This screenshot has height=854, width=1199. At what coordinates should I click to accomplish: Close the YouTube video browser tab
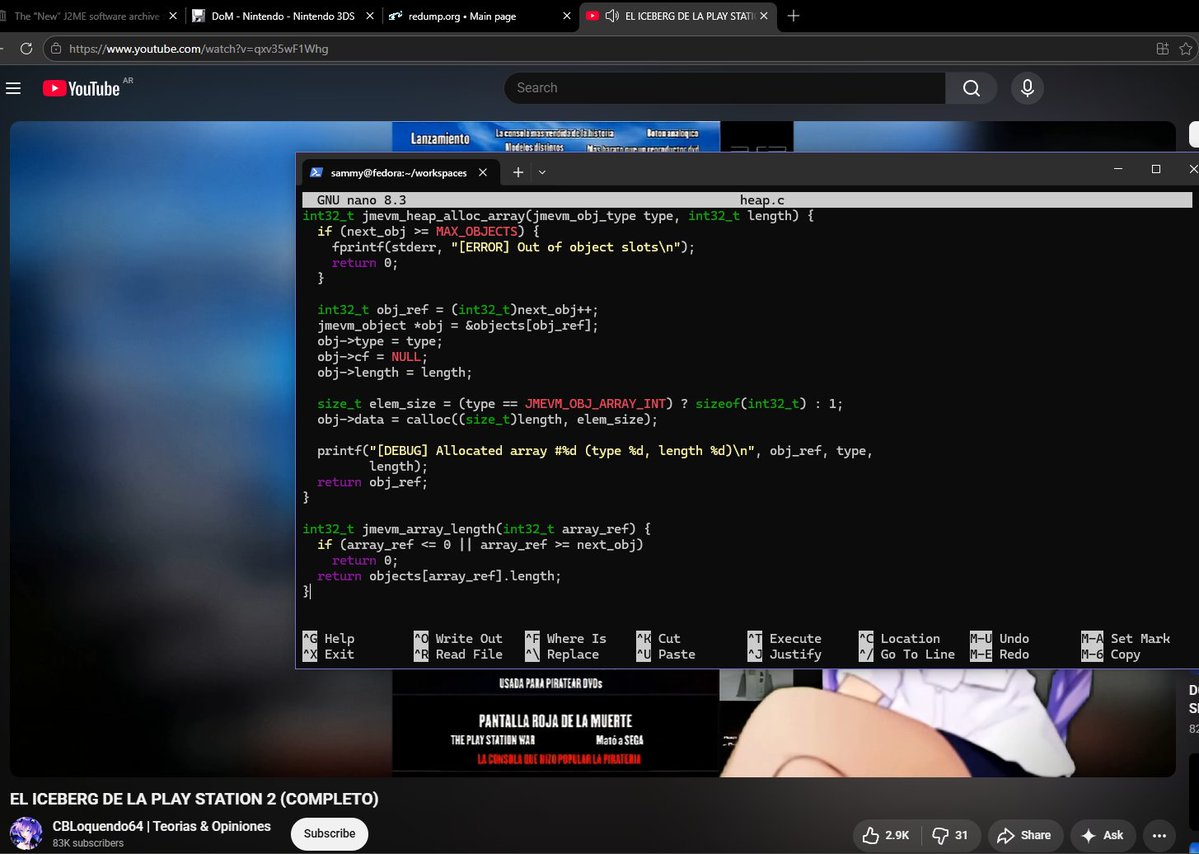pyautogui.click(x=764, y=16)
